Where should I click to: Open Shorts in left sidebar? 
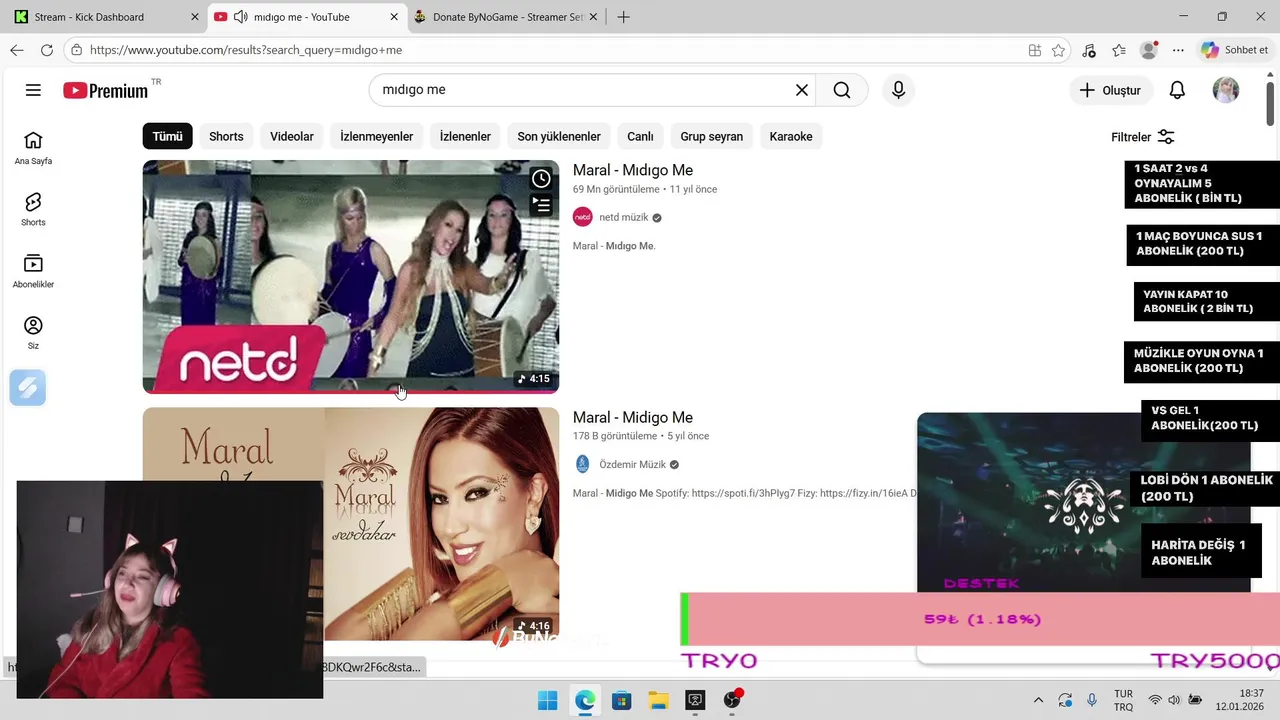click(x=33, y=209)
